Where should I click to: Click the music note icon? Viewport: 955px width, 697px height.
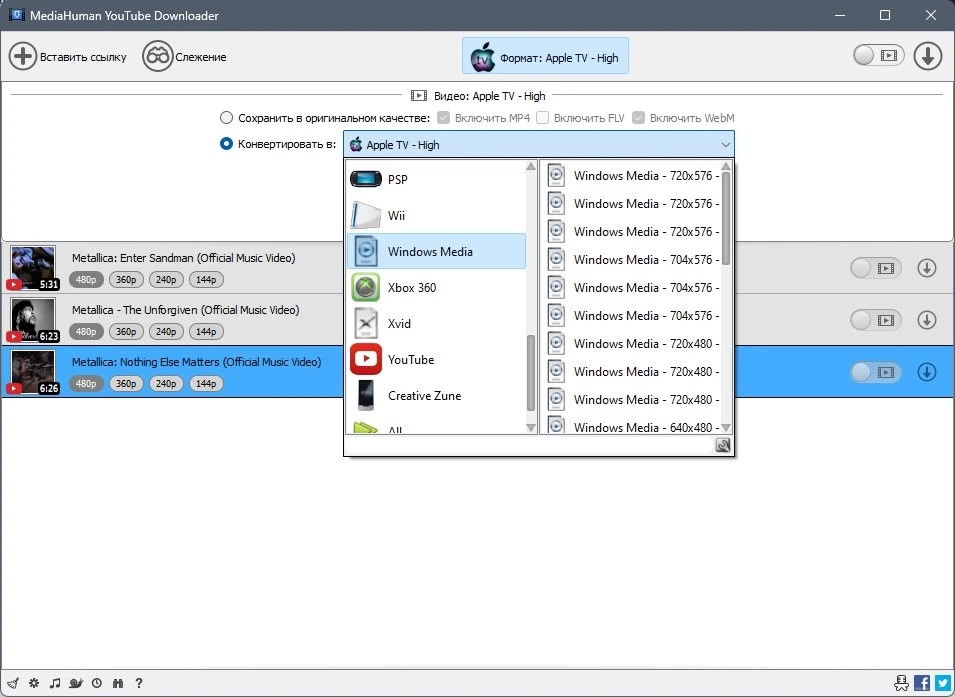tap(55, 683)
